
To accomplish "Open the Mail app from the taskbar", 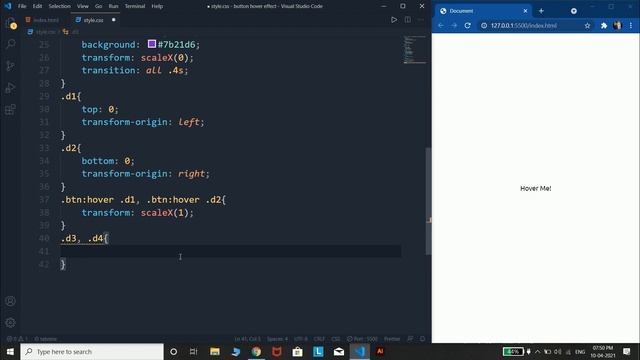I will (339, 351).
